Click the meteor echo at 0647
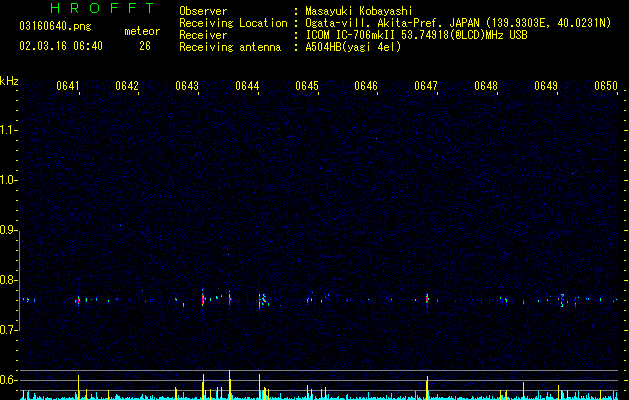The height and width of the screenshot is (400, 629). pyautogui.click(x=427, y=300)
